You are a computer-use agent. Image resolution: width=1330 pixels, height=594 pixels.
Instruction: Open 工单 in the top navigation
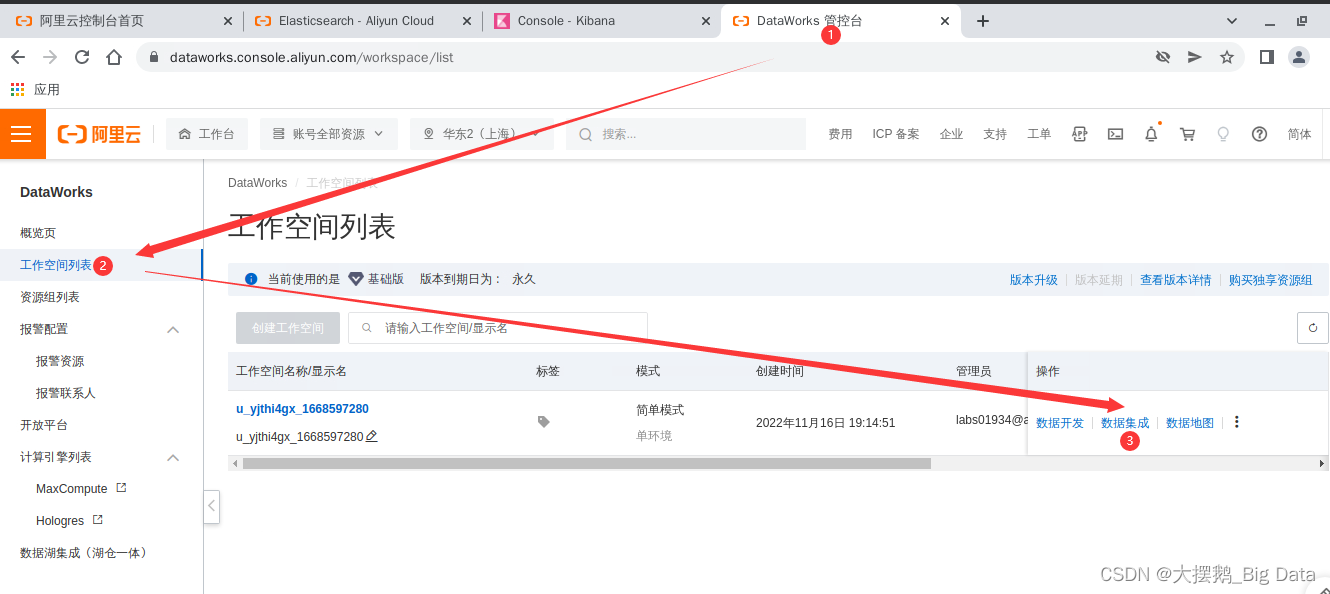pyautogui.click(x=1039, y=134)
